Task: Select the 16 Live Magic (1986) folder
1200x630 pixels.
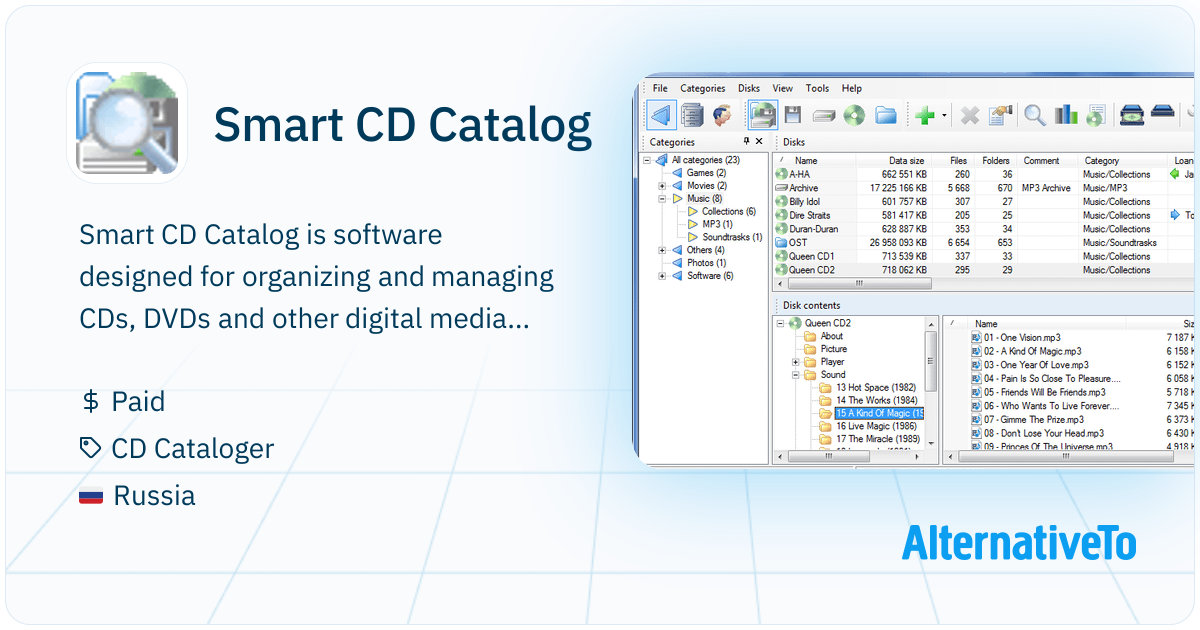Action: pyautogui.click(x=877, y=426)
